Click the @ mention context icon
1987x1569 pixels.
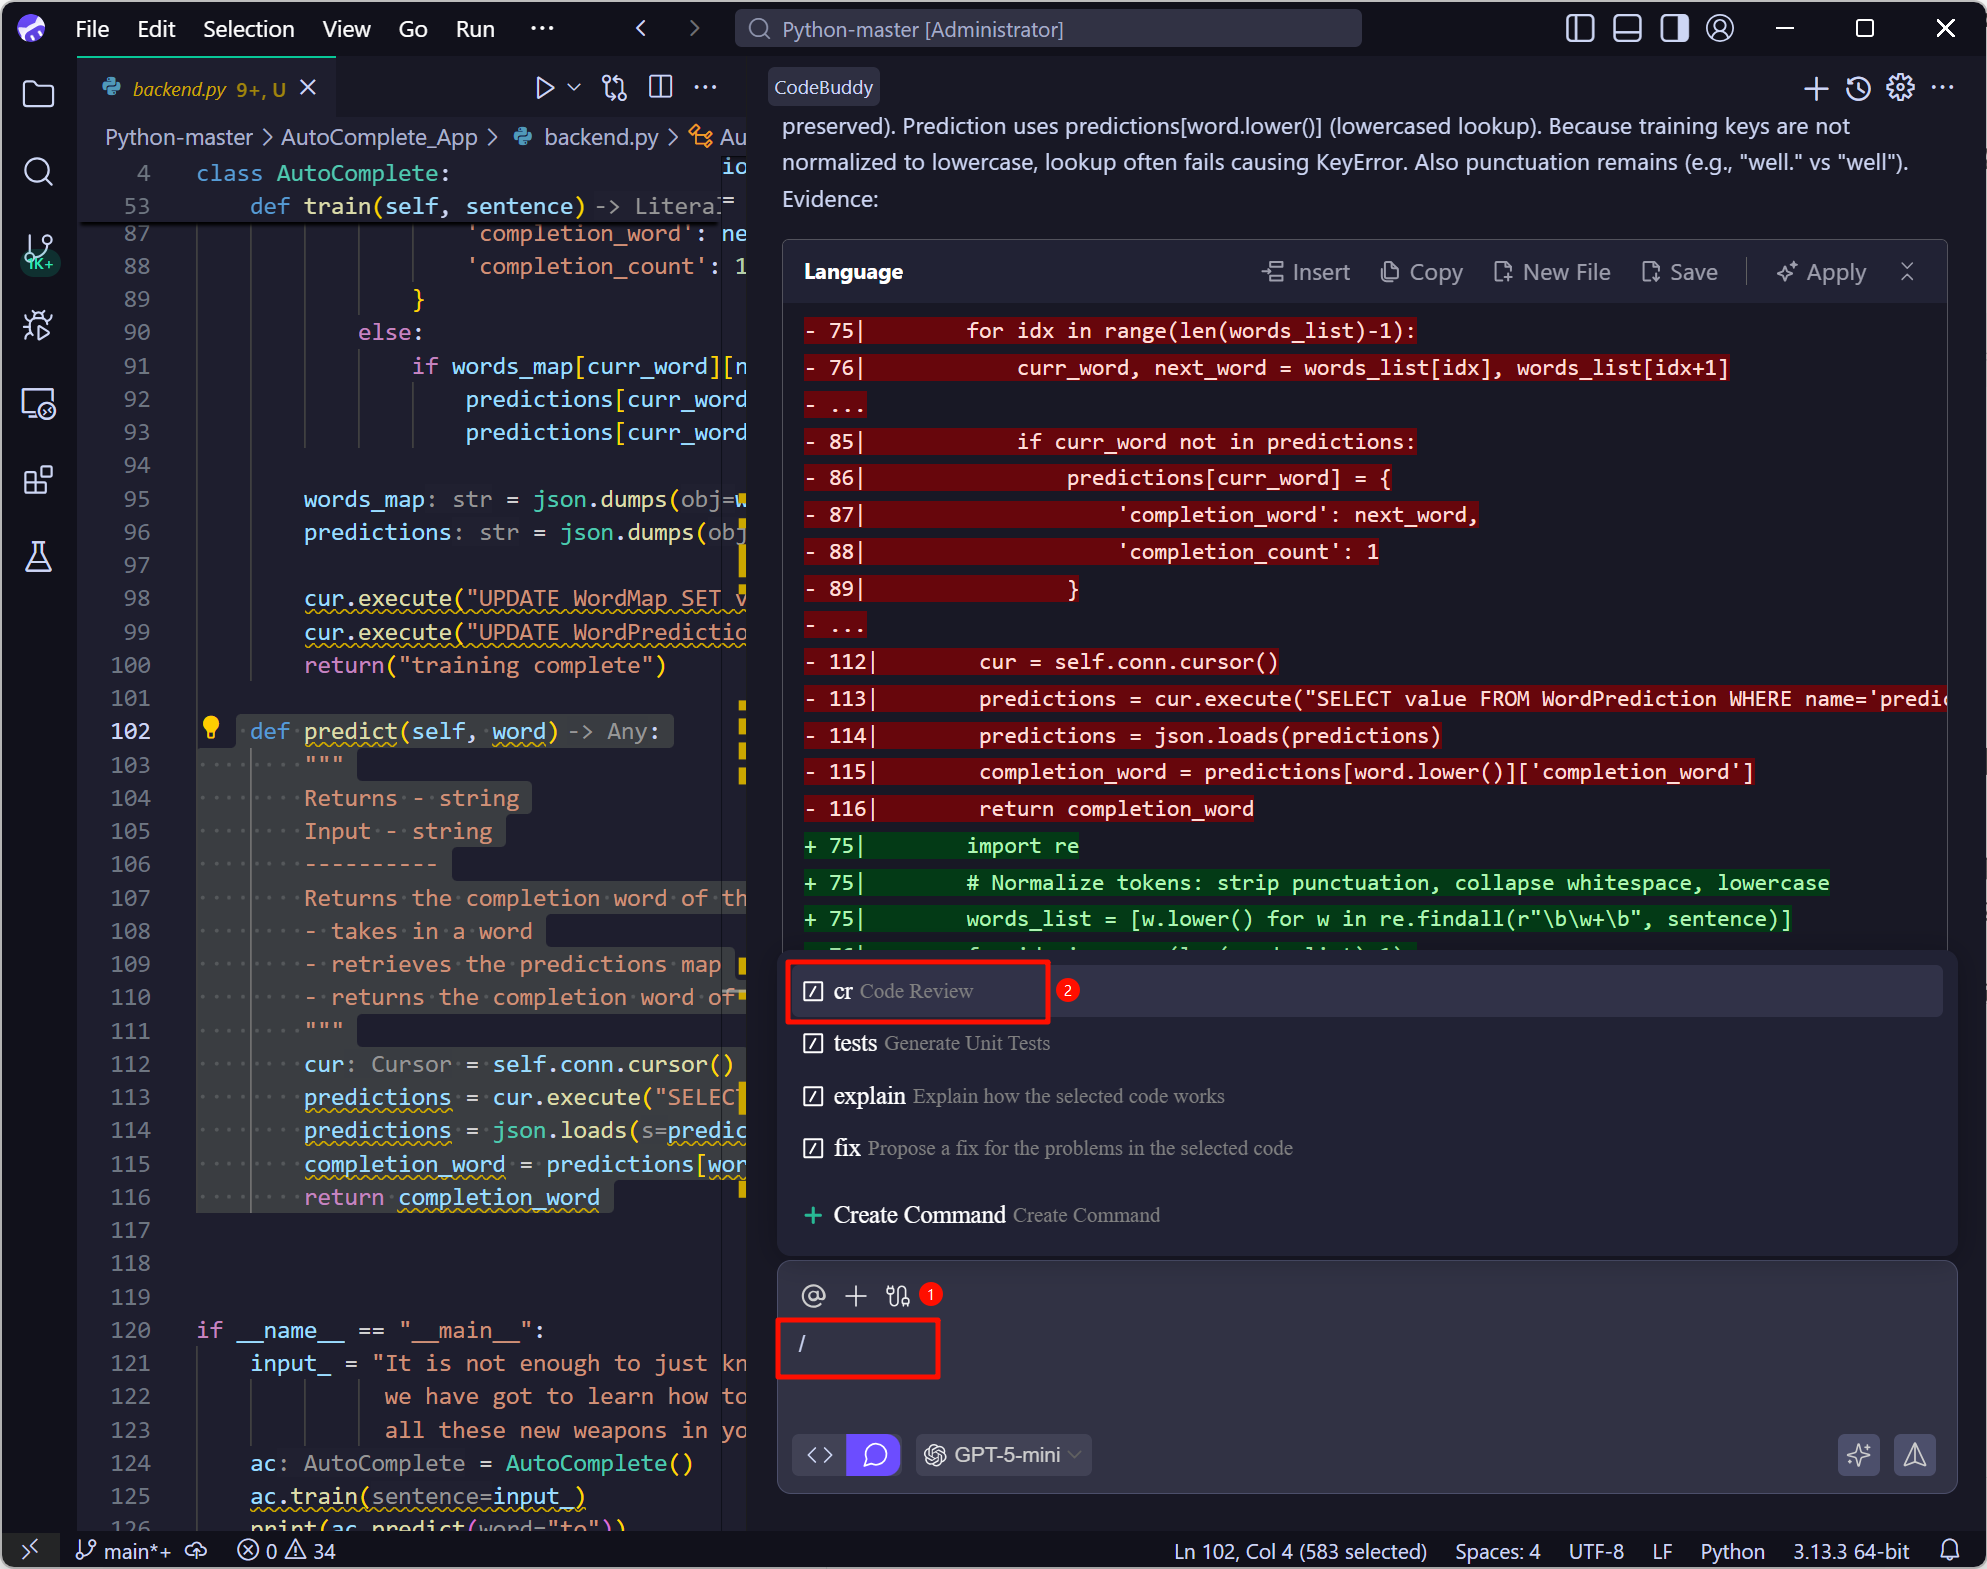813,1296
